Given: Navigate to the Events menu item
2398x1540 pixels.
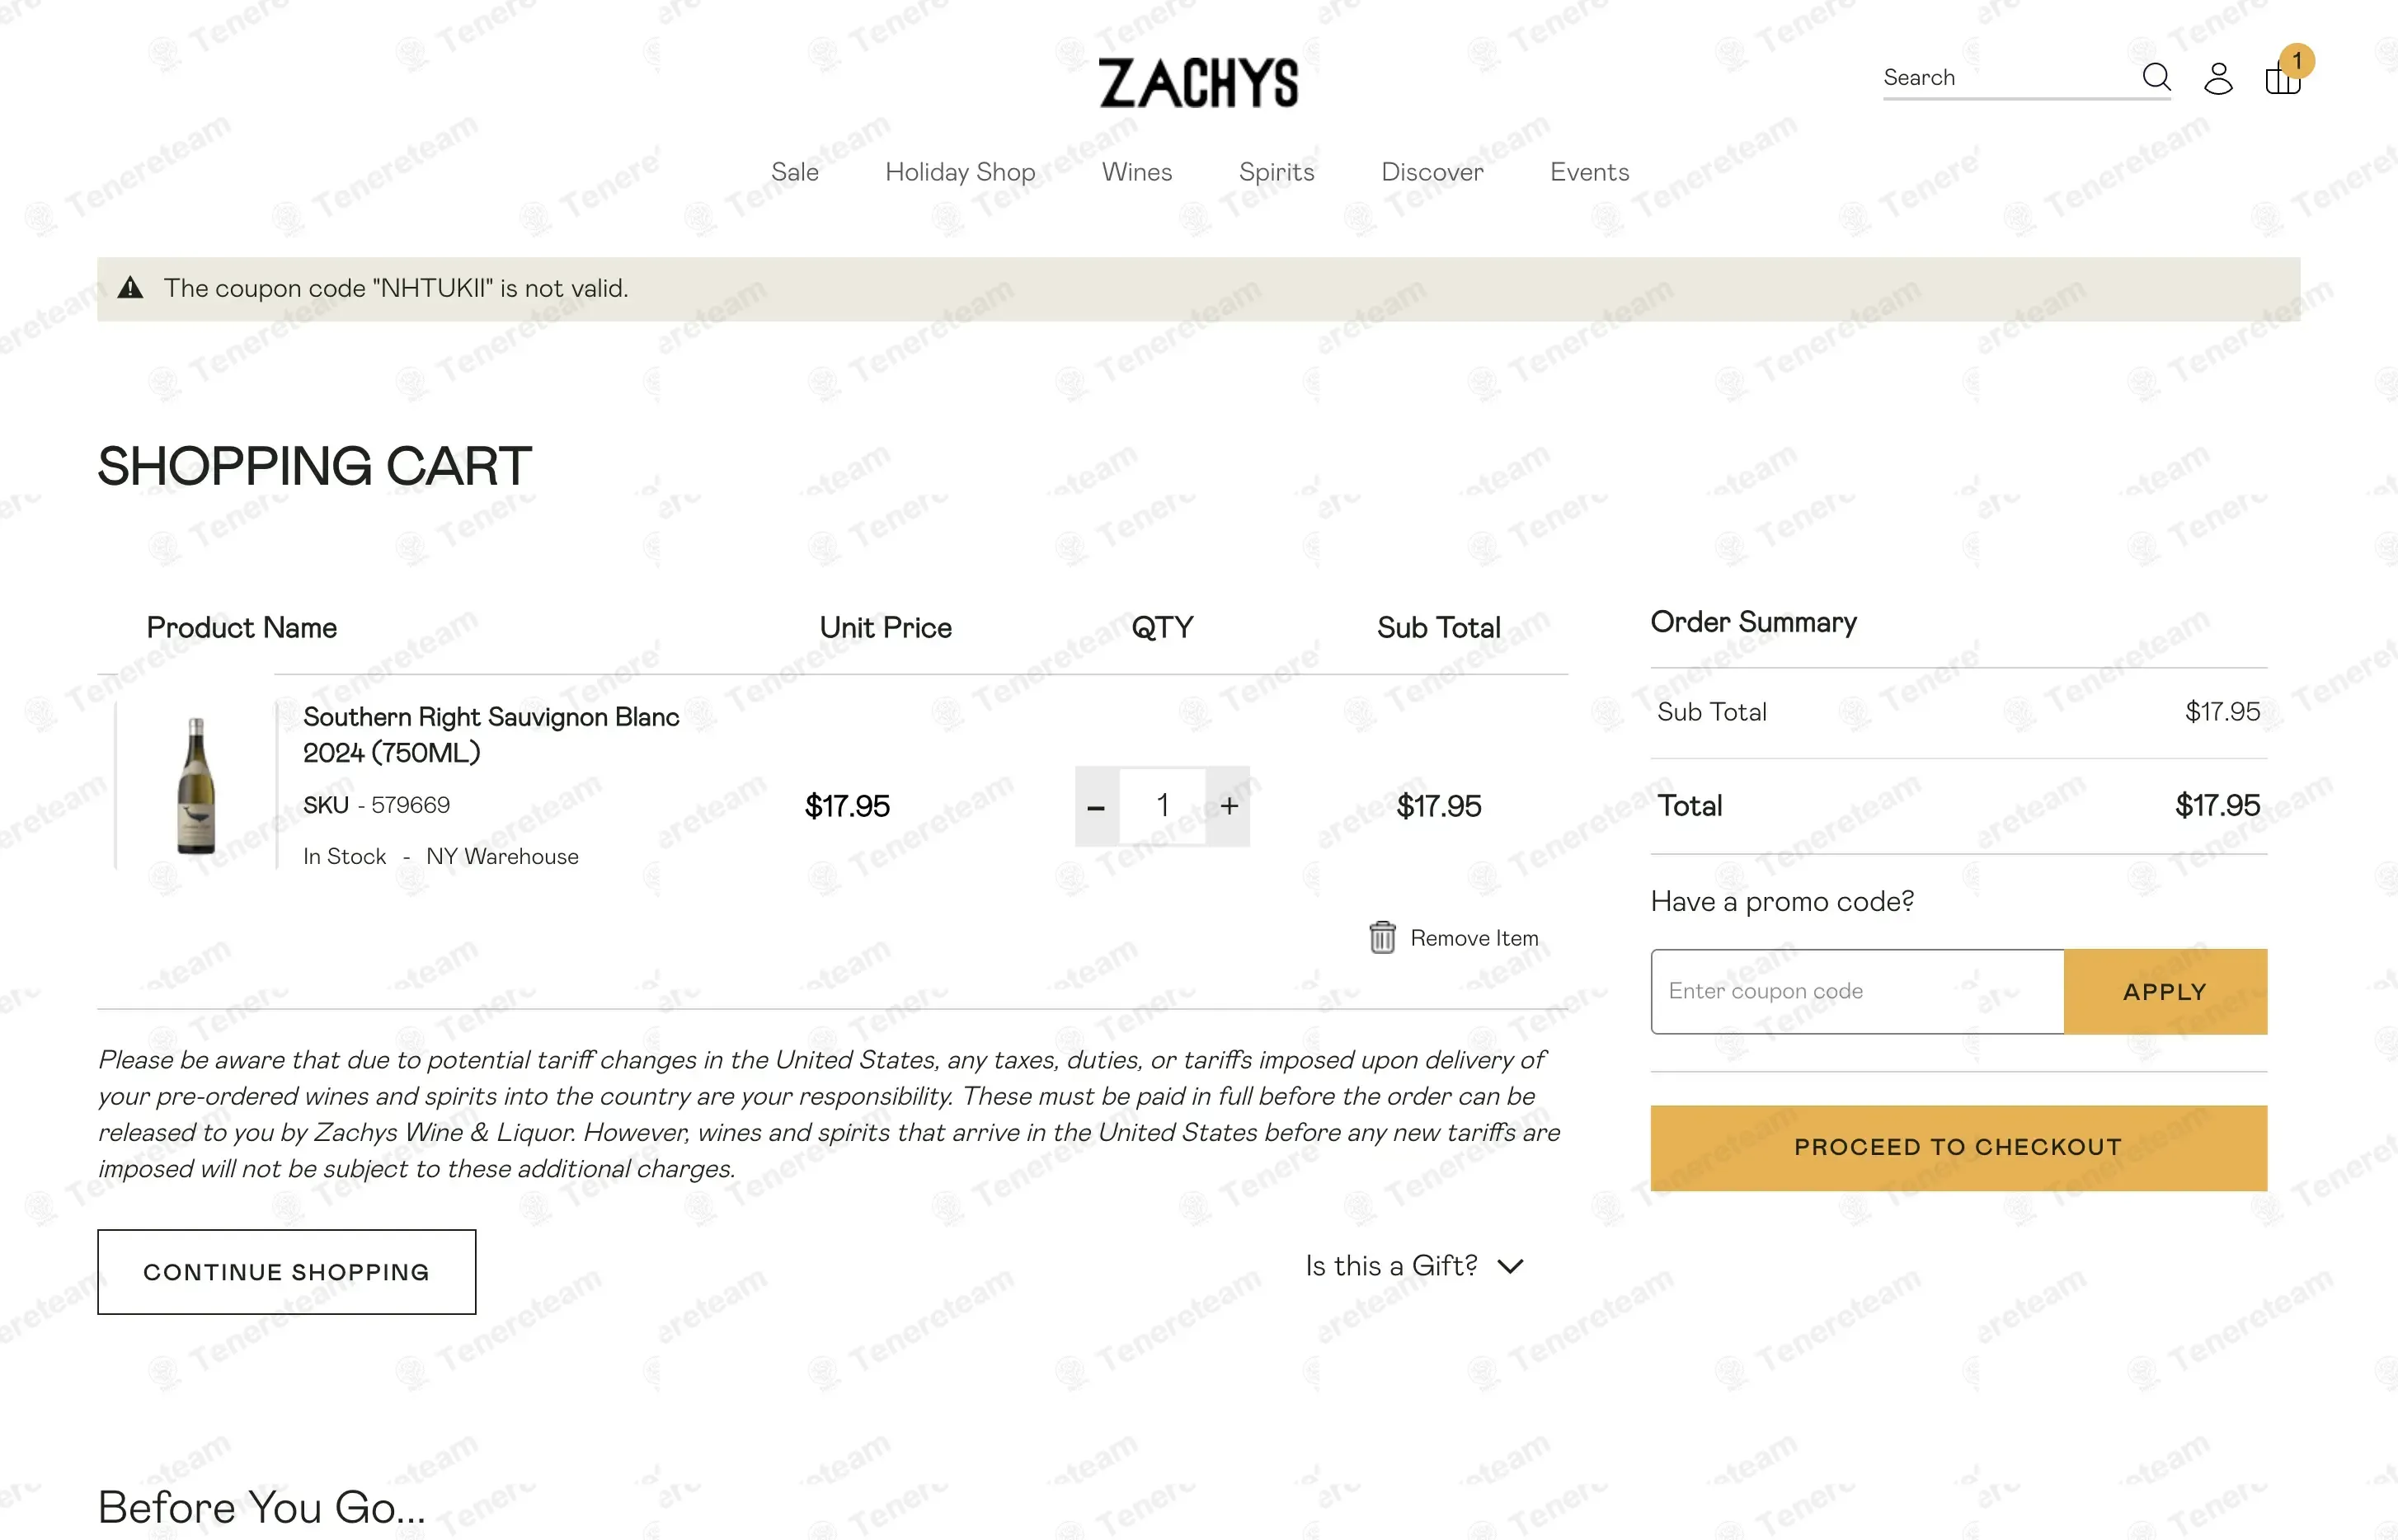Looking at the screenshot, I should pos(1589,172).
